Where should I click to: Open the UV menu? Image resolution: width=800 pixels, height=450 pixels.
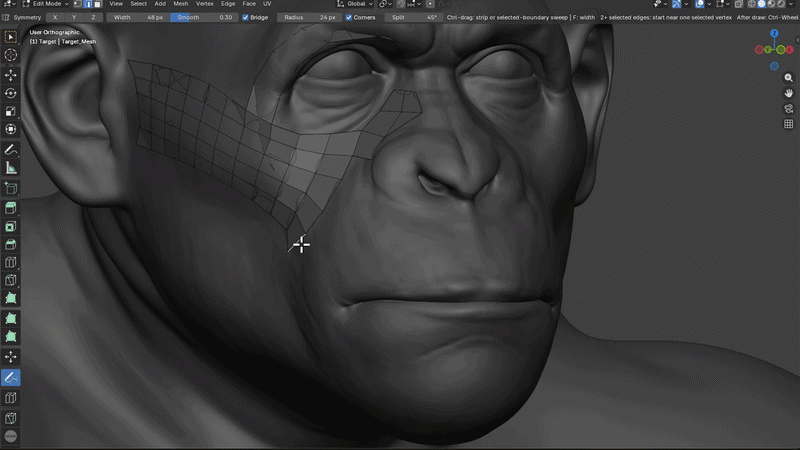pos(267,4)
